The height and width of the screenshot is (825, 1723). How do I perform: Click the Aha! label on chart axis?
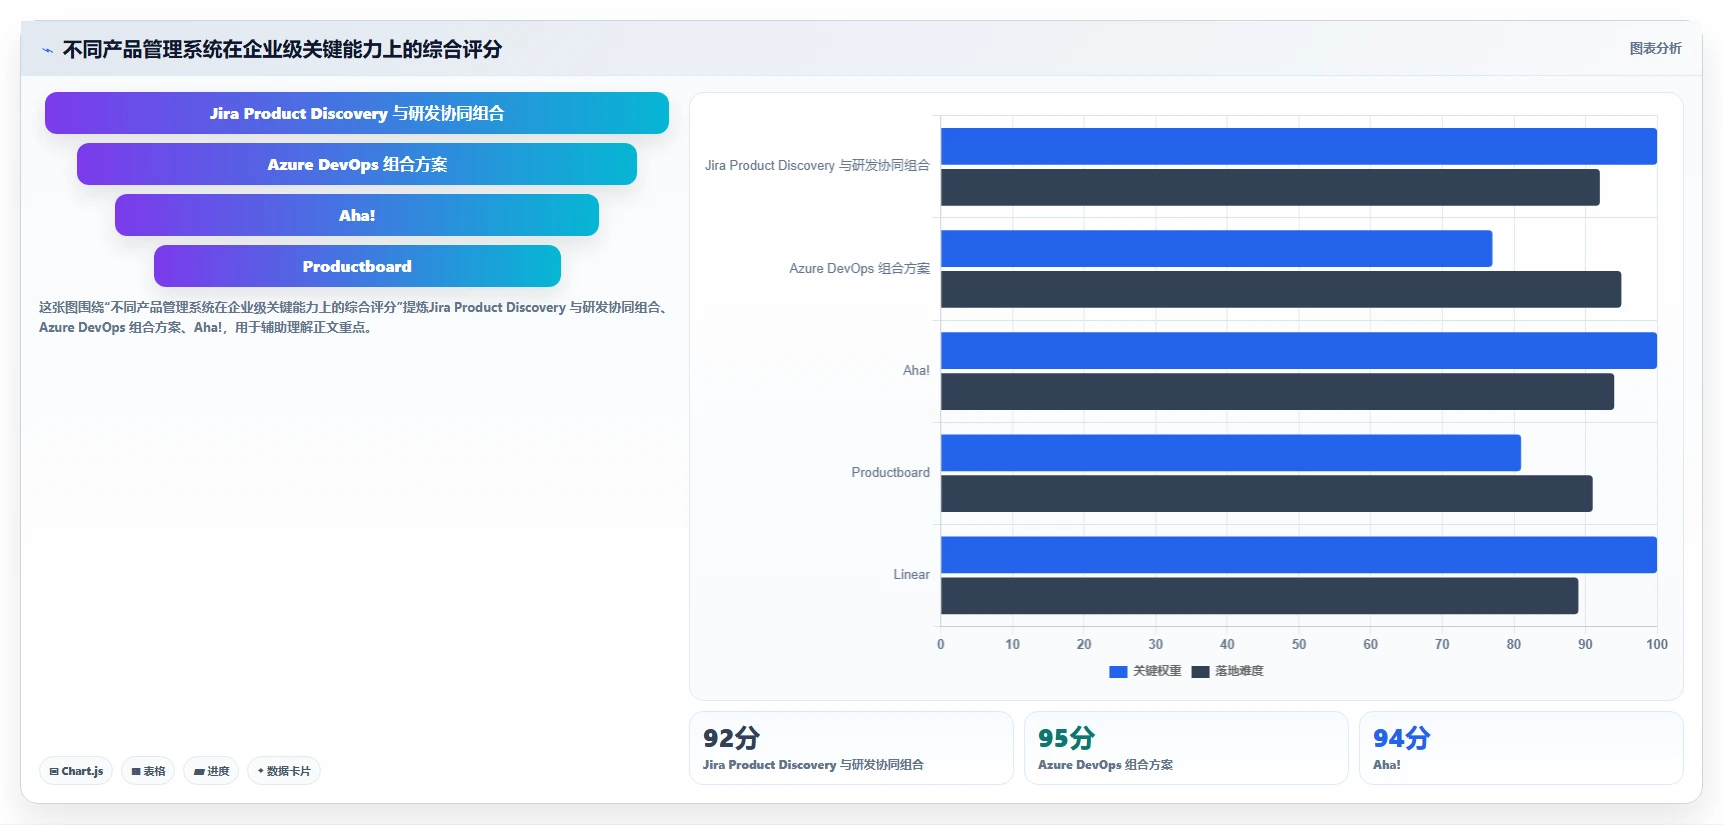[916, 370]
